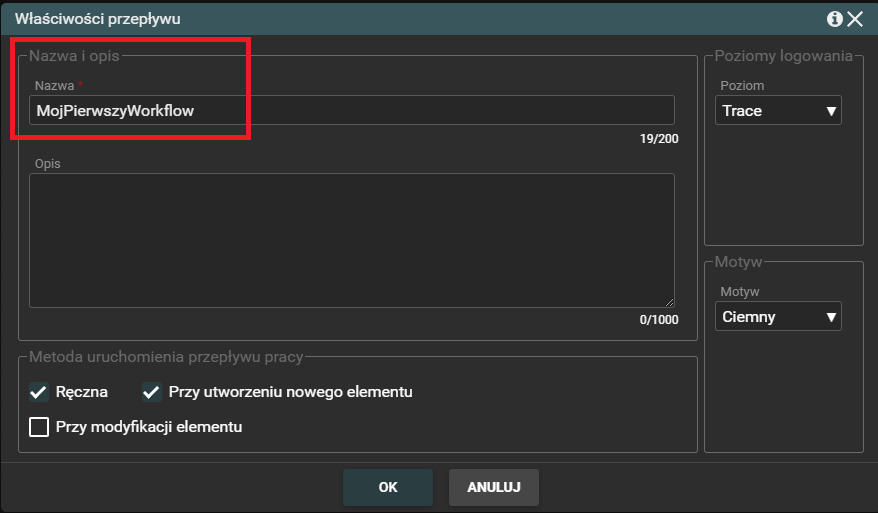Disable Przy utworzeniu nowego elementu checkbox
878x513 pixels.
[x=152, y=392]
